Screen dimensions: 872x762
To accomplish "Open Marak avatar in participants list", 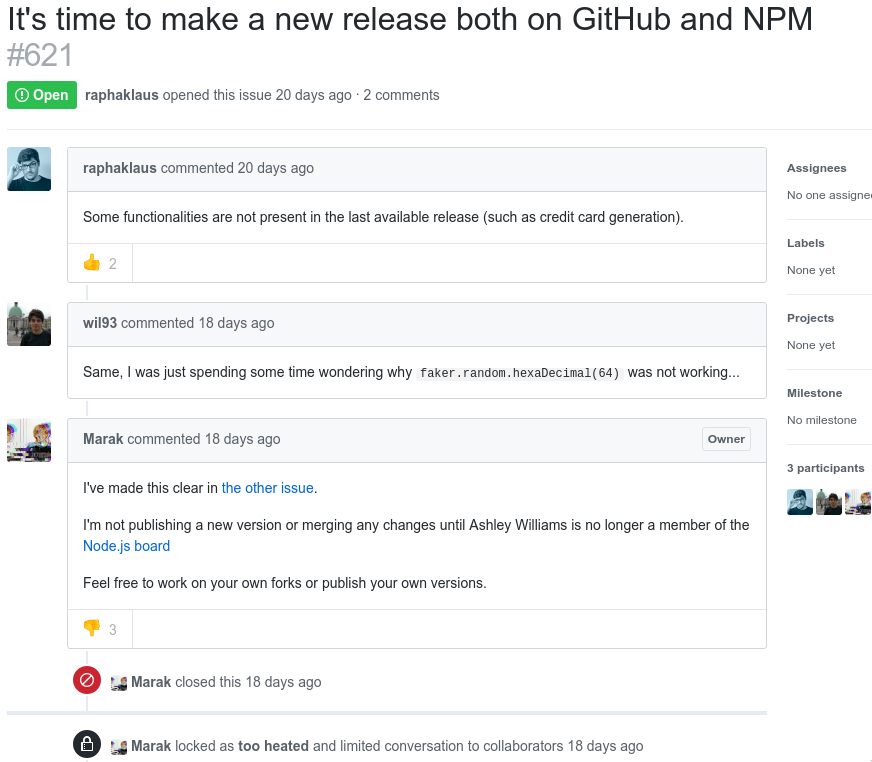I will click(x=858, y=502).
